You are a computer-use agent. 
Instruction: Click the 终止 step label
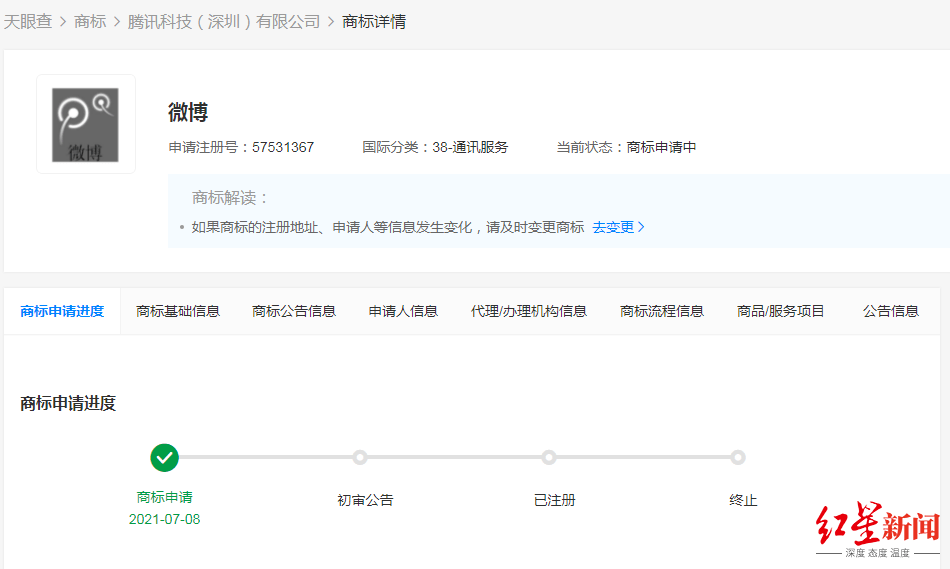(743, 500)
